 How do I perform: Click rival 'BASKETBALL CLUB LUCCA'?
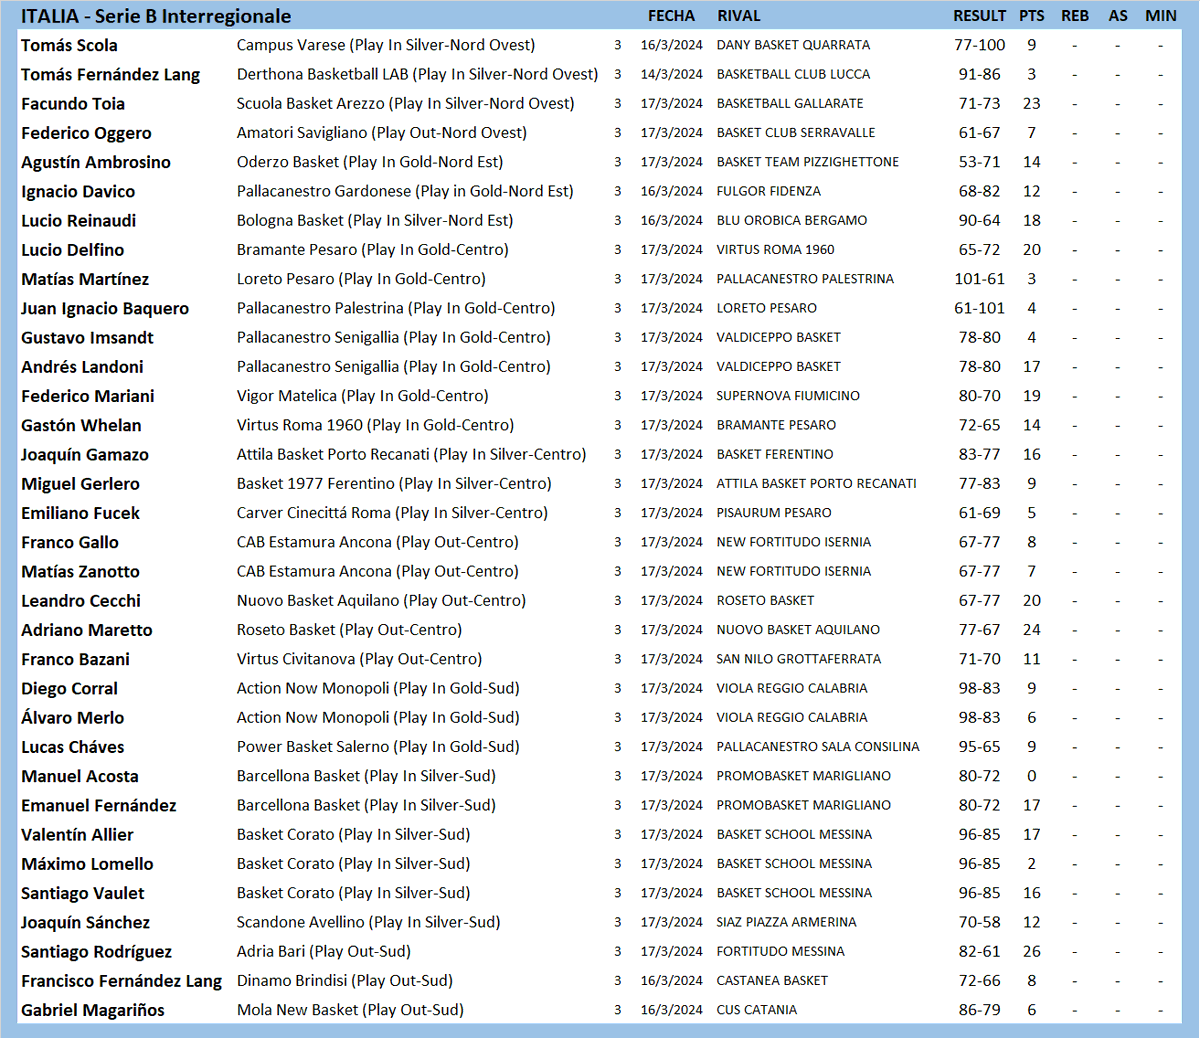coord(793,74)
